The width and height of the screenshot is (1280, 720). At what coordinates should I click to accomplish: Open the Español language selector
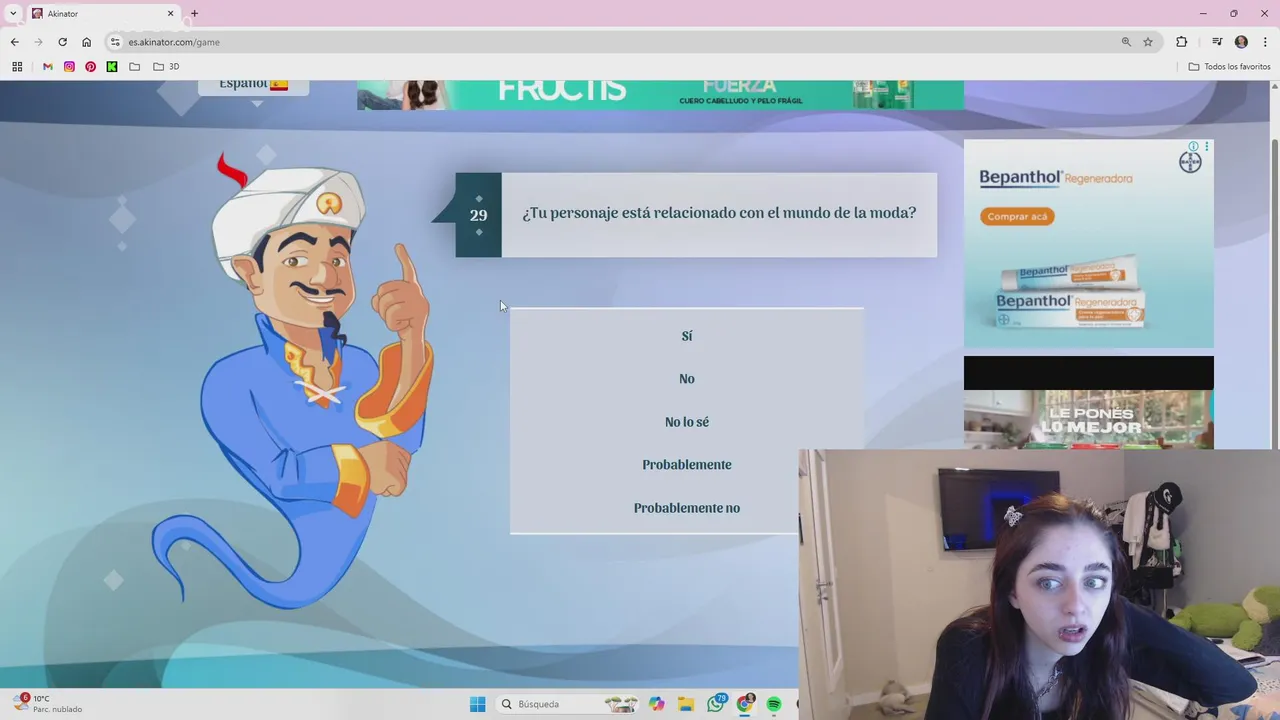tap(253, 86)
